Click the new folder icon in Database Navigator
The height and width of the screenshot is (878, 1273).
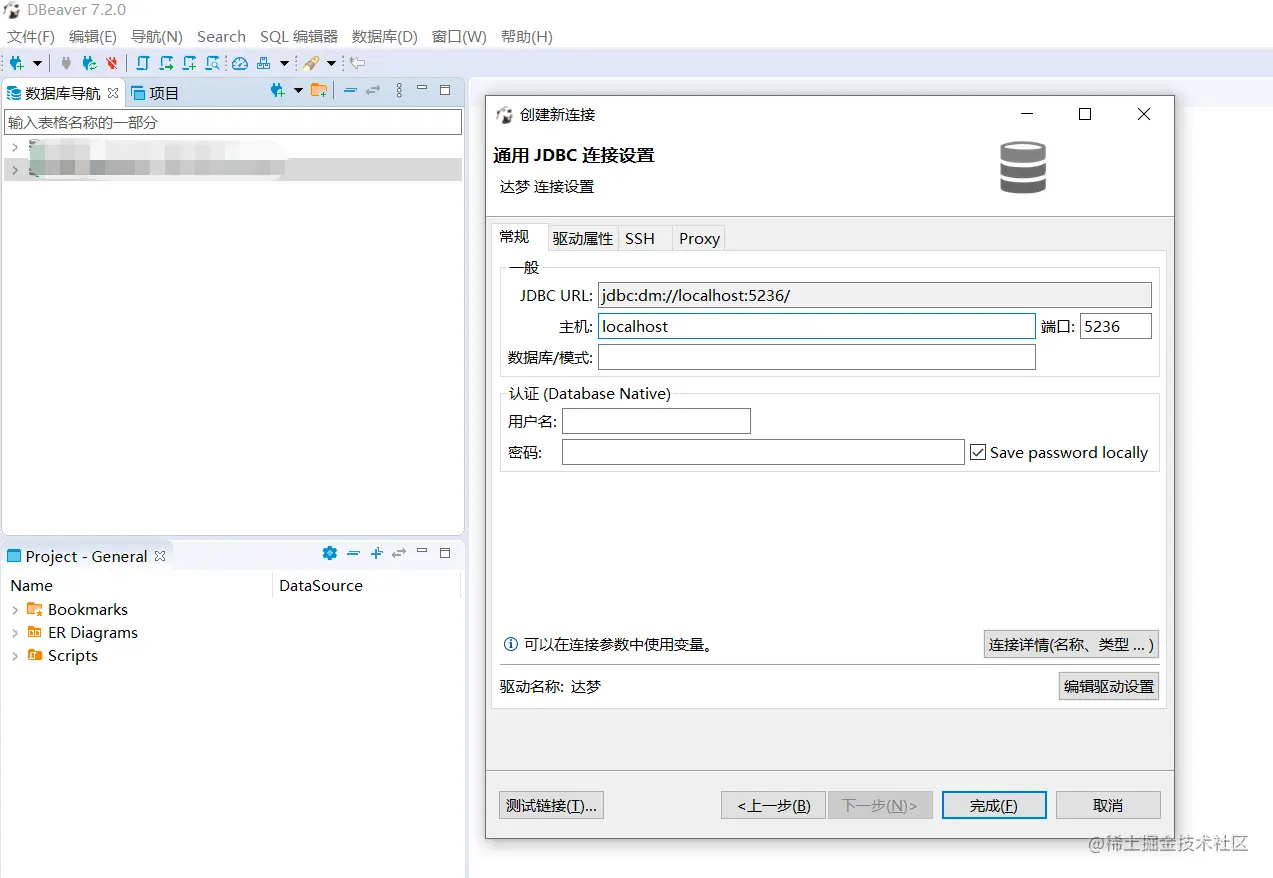319,91
